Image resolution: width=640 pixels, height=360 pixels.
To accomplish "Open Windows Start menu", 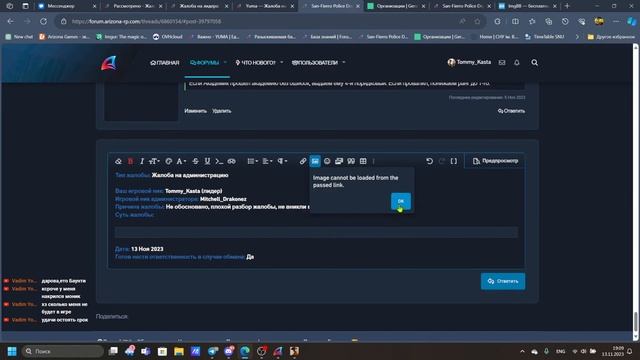I will pos(12,351).
